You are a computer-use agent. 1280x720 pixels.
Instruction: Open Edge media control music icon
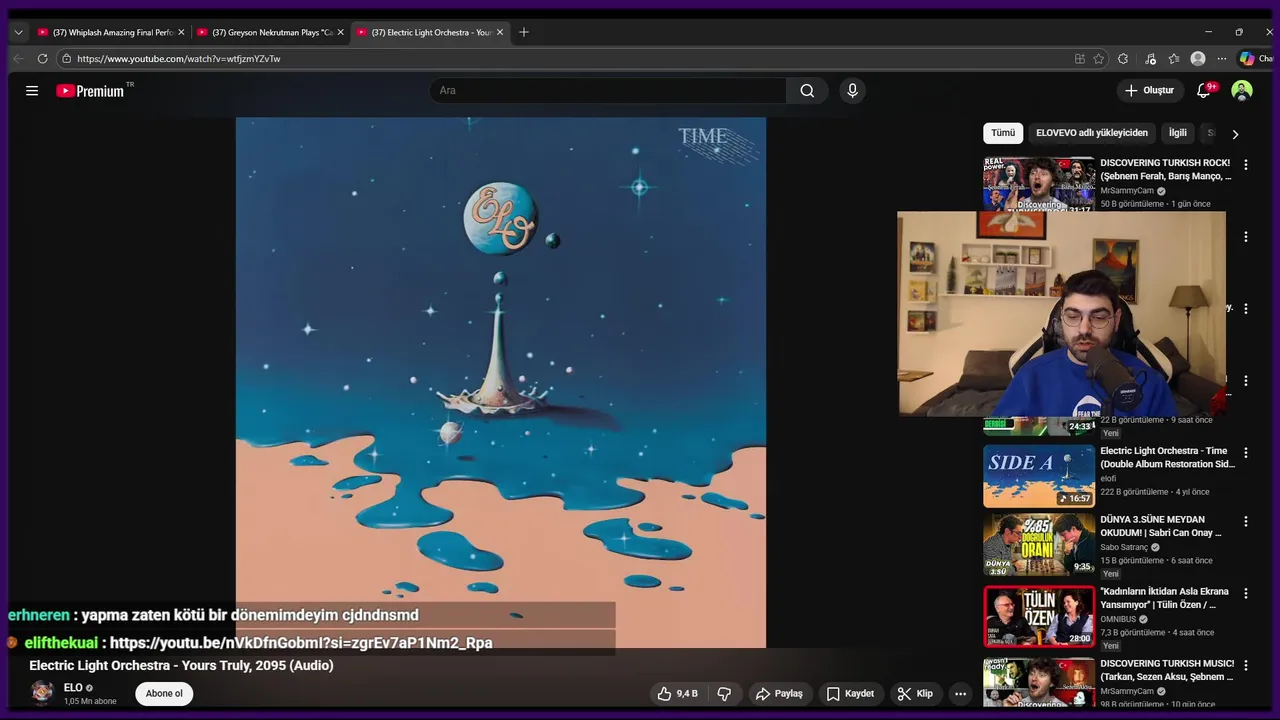click(1151, 59)
